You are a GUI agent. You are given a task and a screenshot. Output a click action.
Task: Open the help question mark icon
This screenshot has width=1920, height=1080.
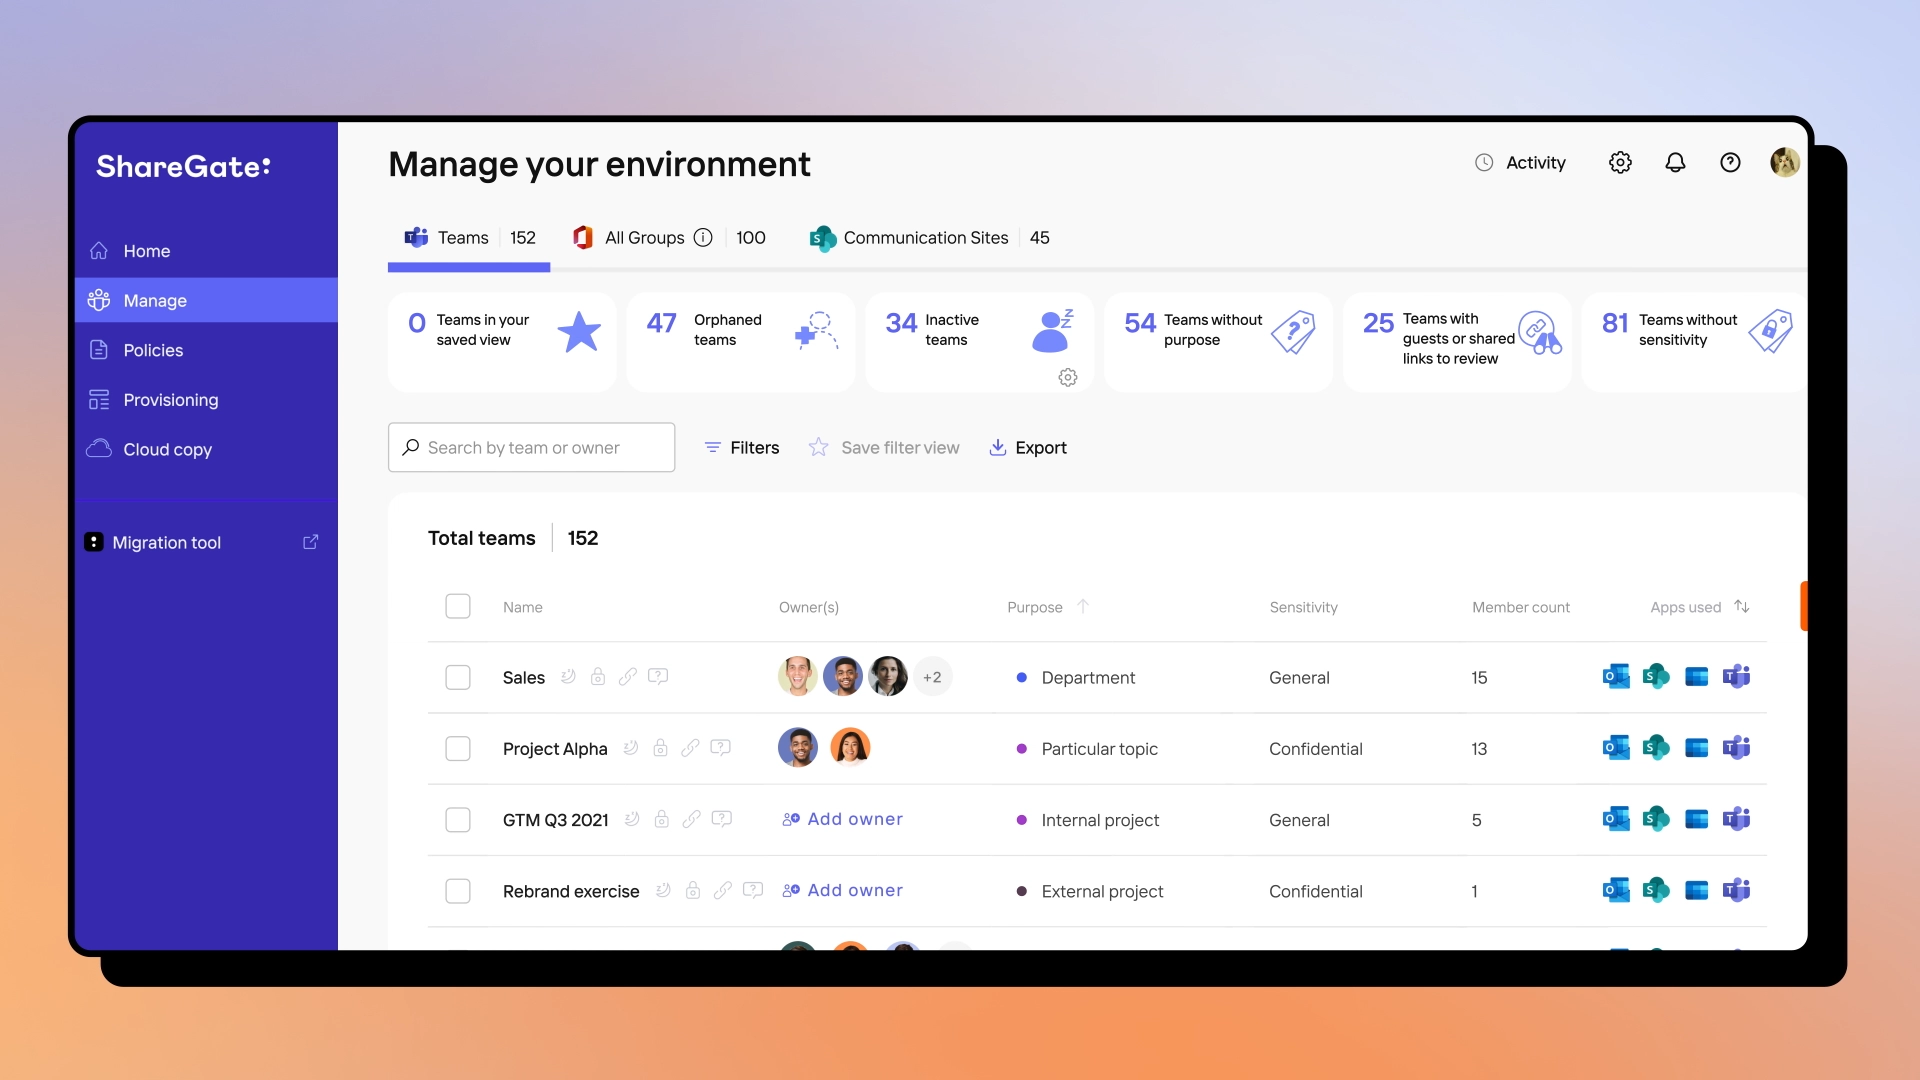[1730, 162]
